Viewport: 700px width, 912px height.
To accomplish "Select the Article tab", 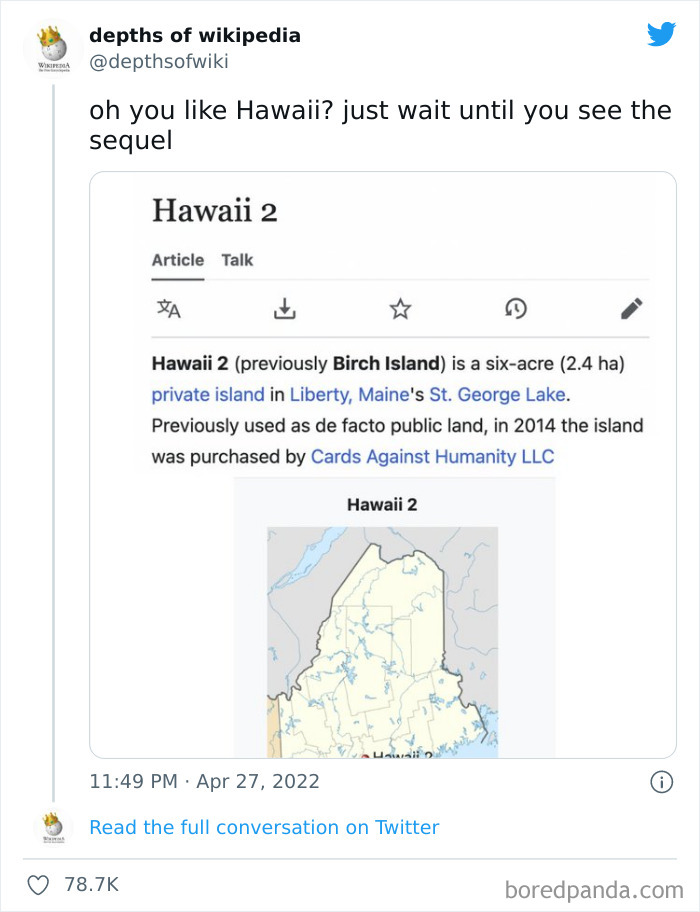I will tap(177, 259).
